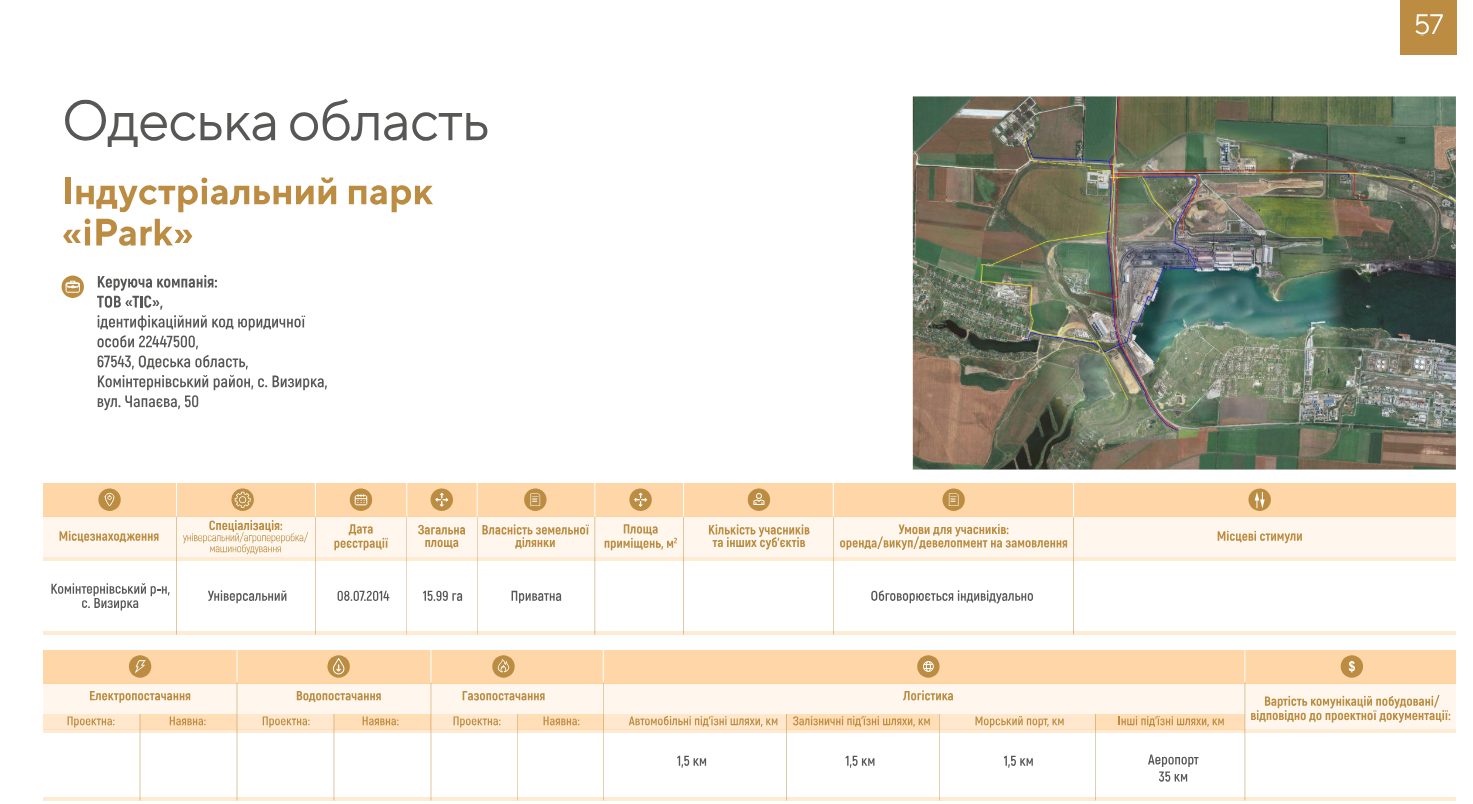1473x804 pixels.
Task: Click Наявна under Електропостачання
Action: 187,721
